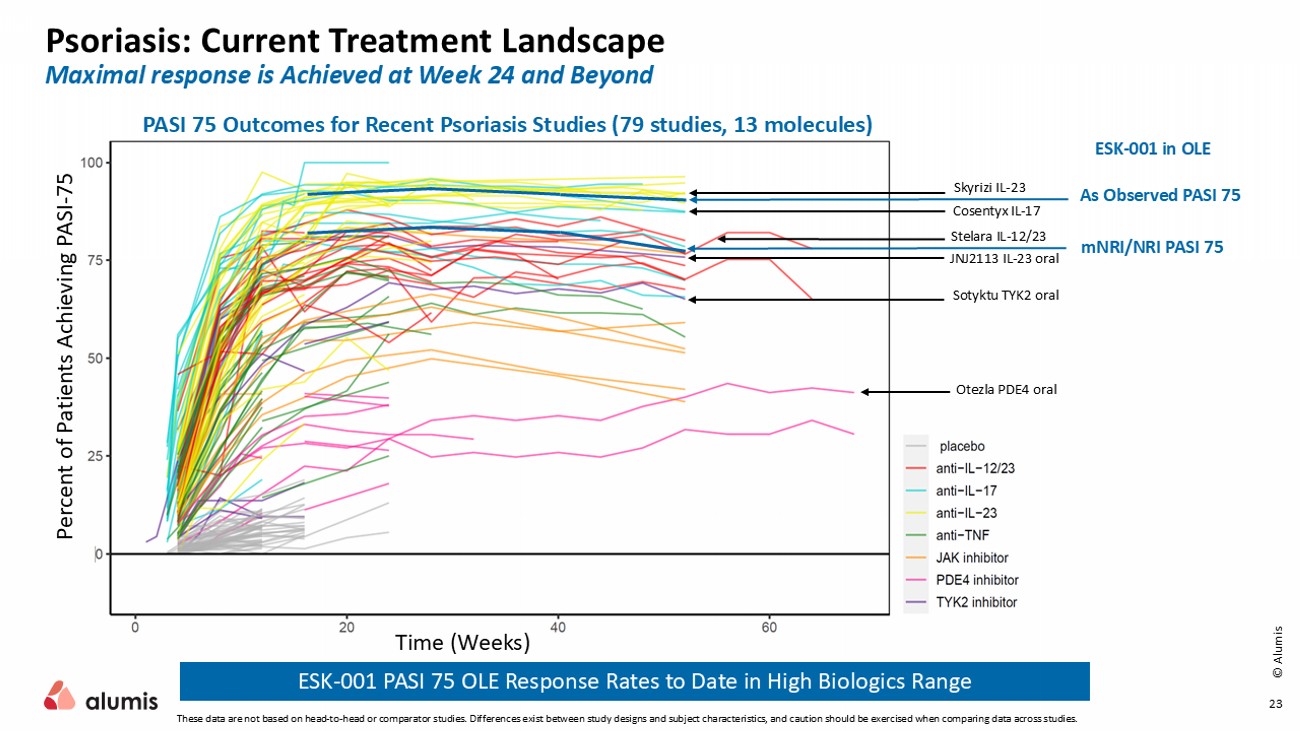Image resolution: width=1300 pixels, height=731 pixels.
Task: Click the arrow pointing from Sotyktu TYK2 oral
Action: coord(818,299)
